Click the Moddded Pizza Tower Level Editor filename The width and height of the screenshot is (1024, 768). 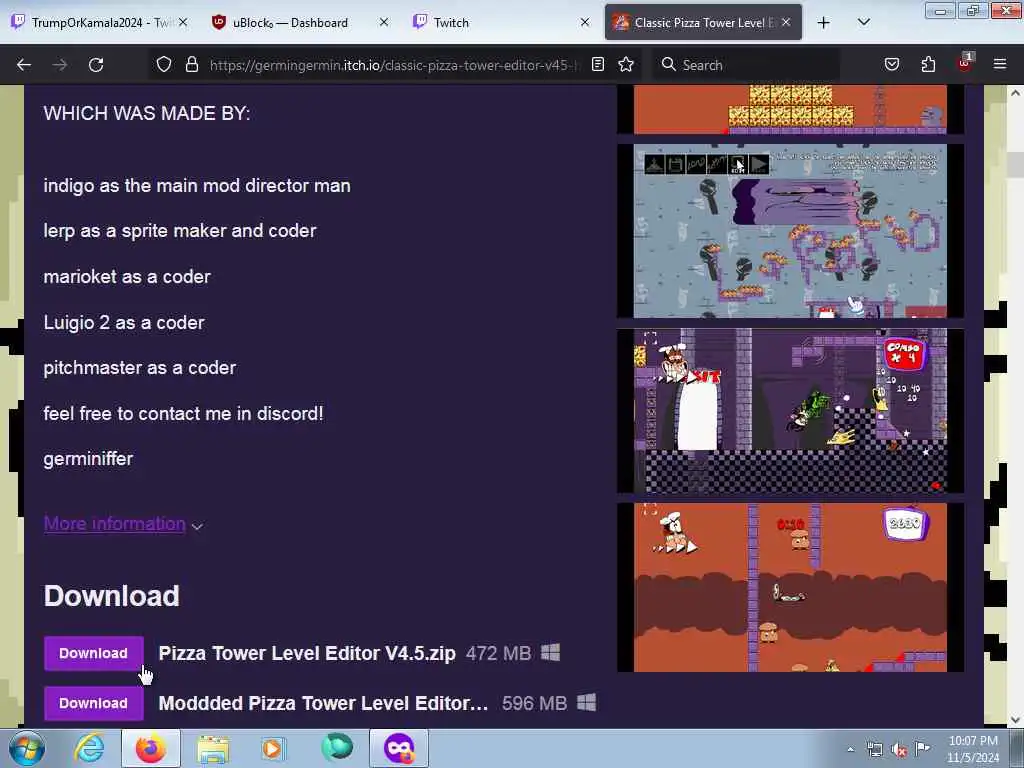pos(323,703)
